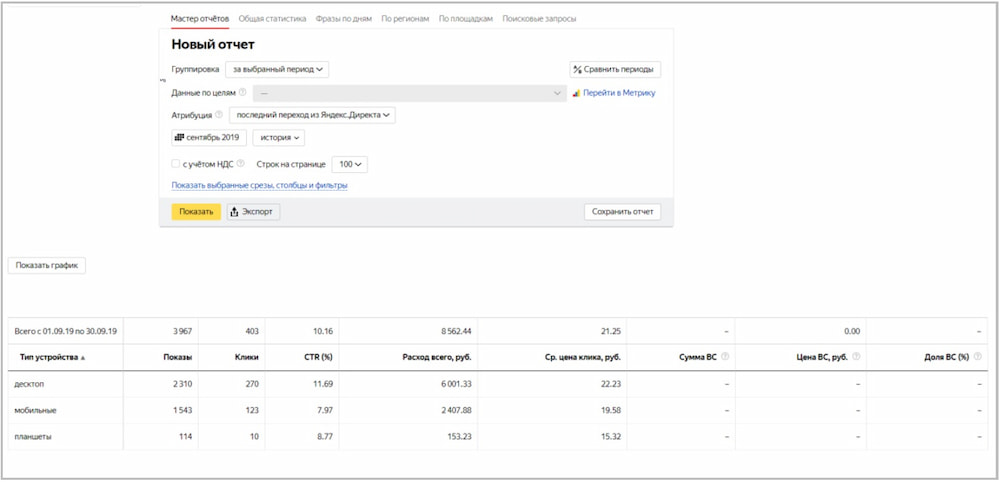This screenshot has height=482, width=1000.
Task: Select the планшеты row label
Action: point(33,437)
